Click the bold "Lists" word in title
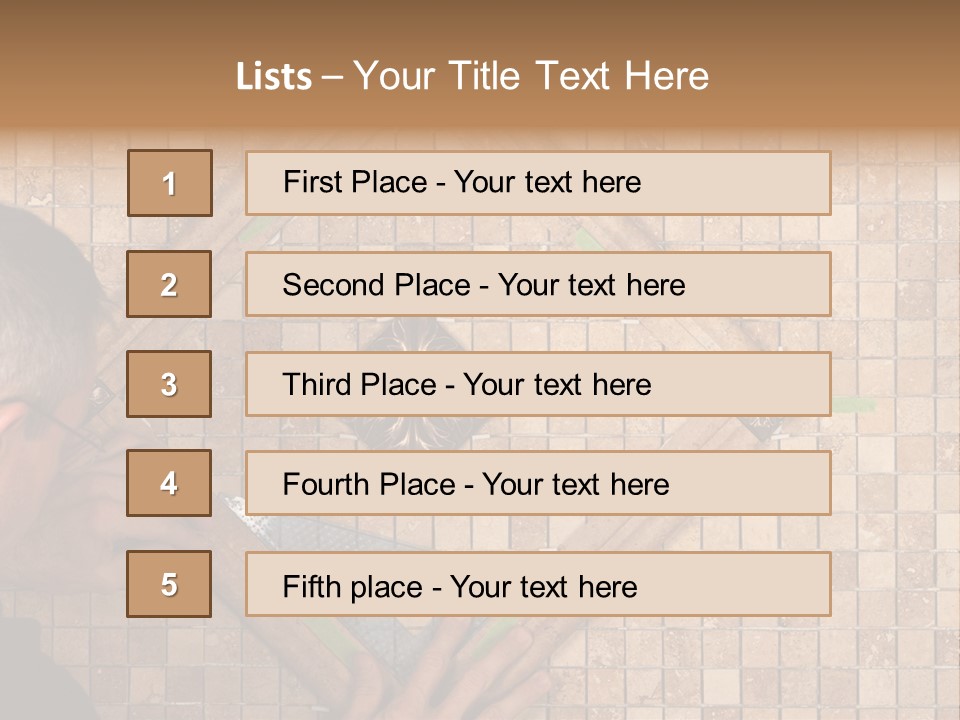This screenshot has width=960, height=720. 274,77
